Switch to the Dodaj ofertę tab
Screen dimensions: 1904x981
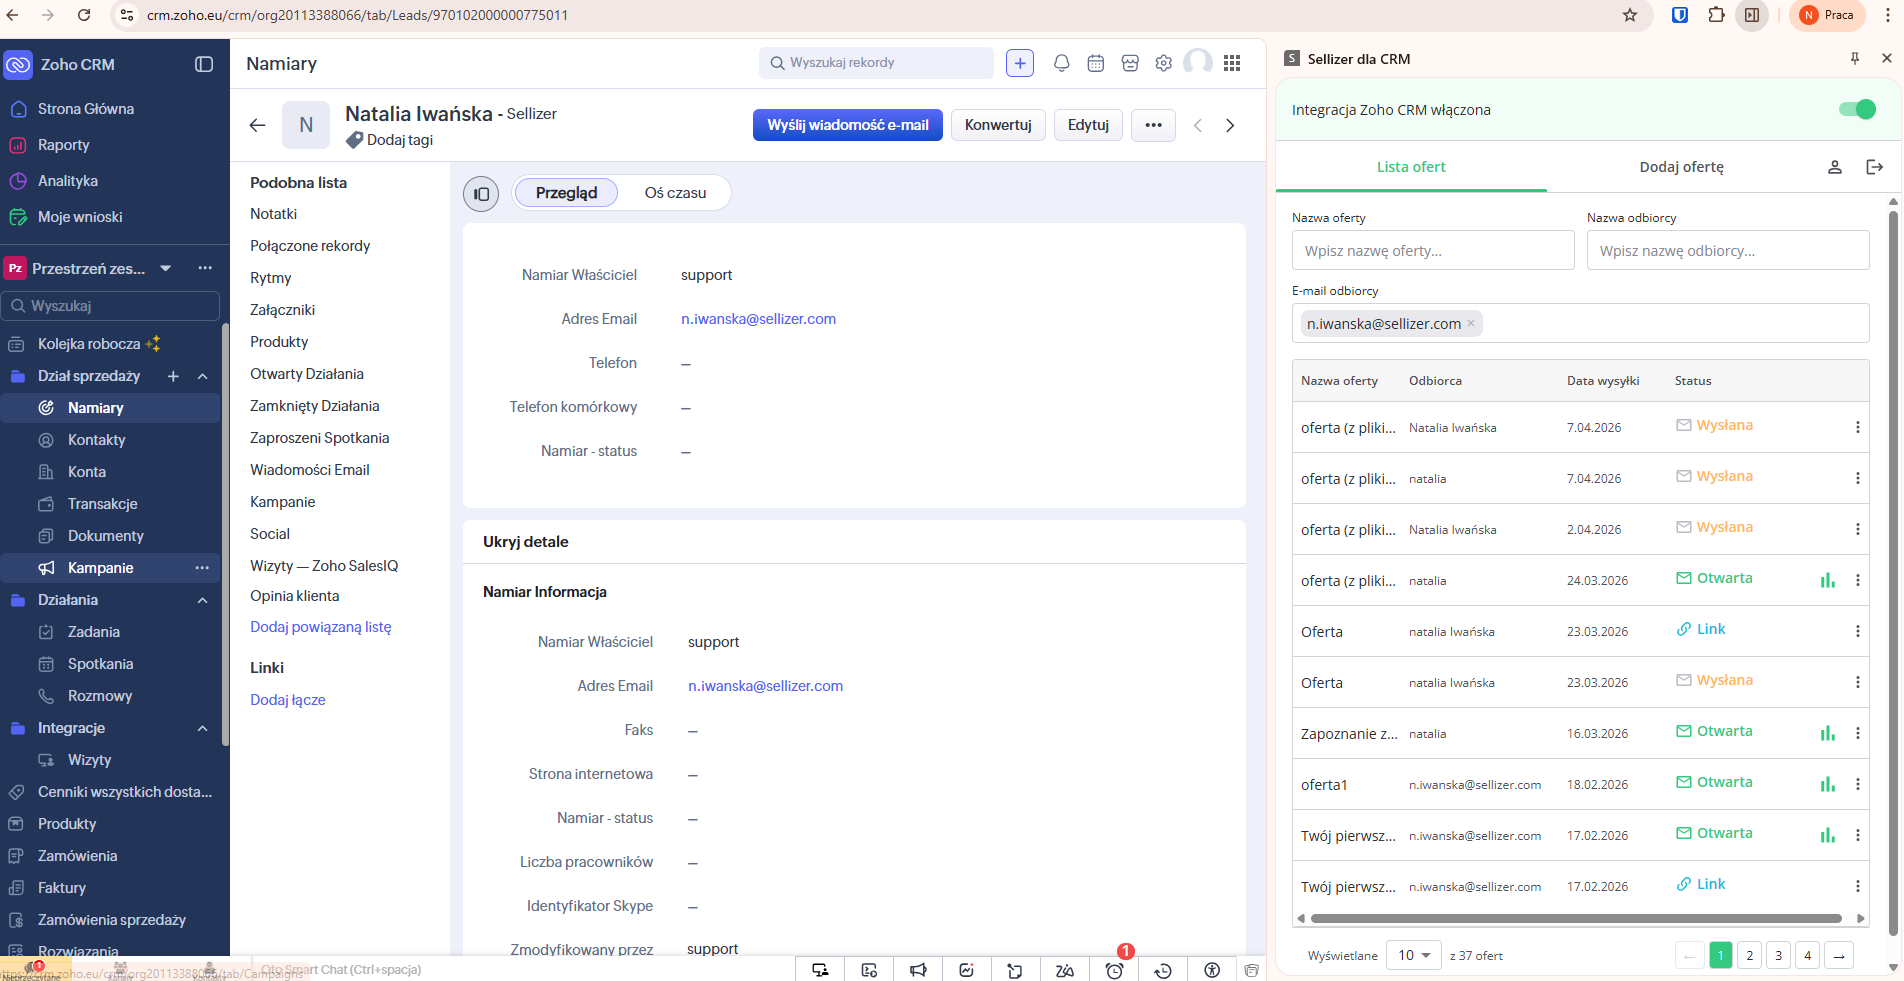1680,167
